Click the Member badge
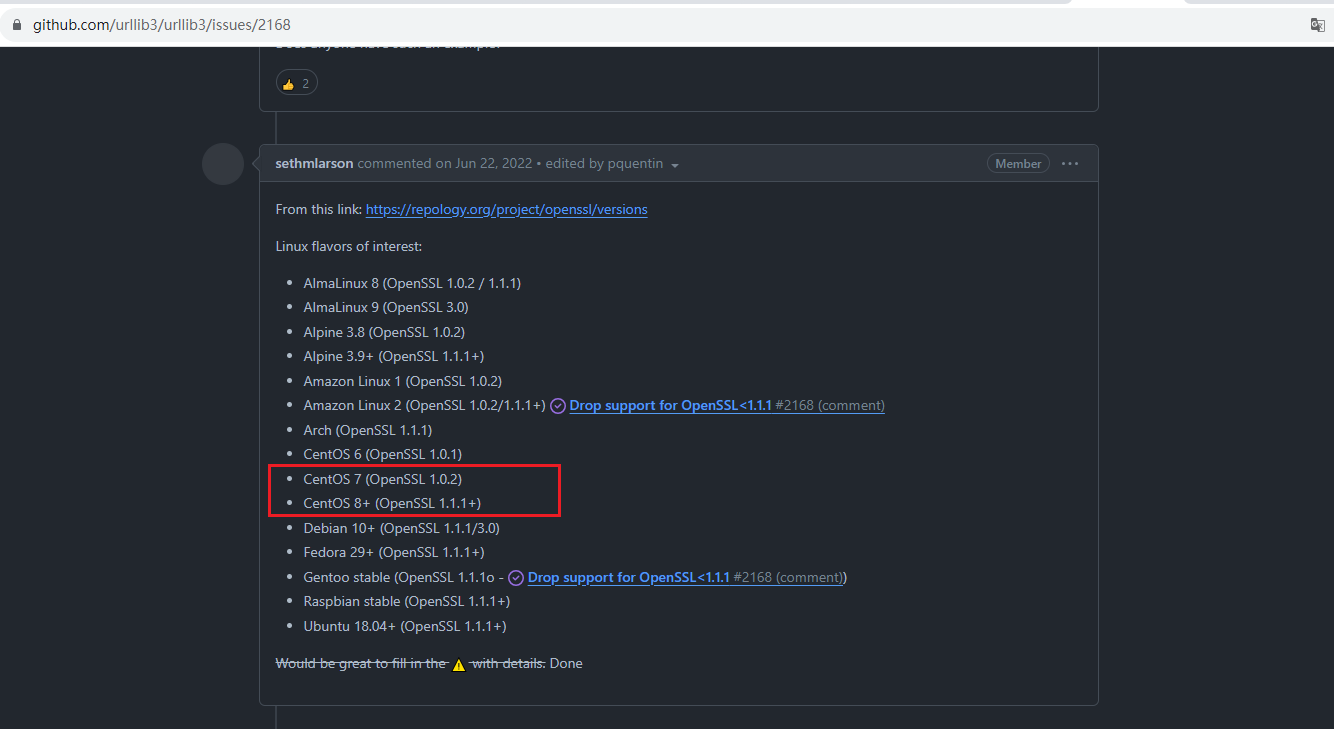This screenshot has height=729, width=1334. pos(1018,164)
